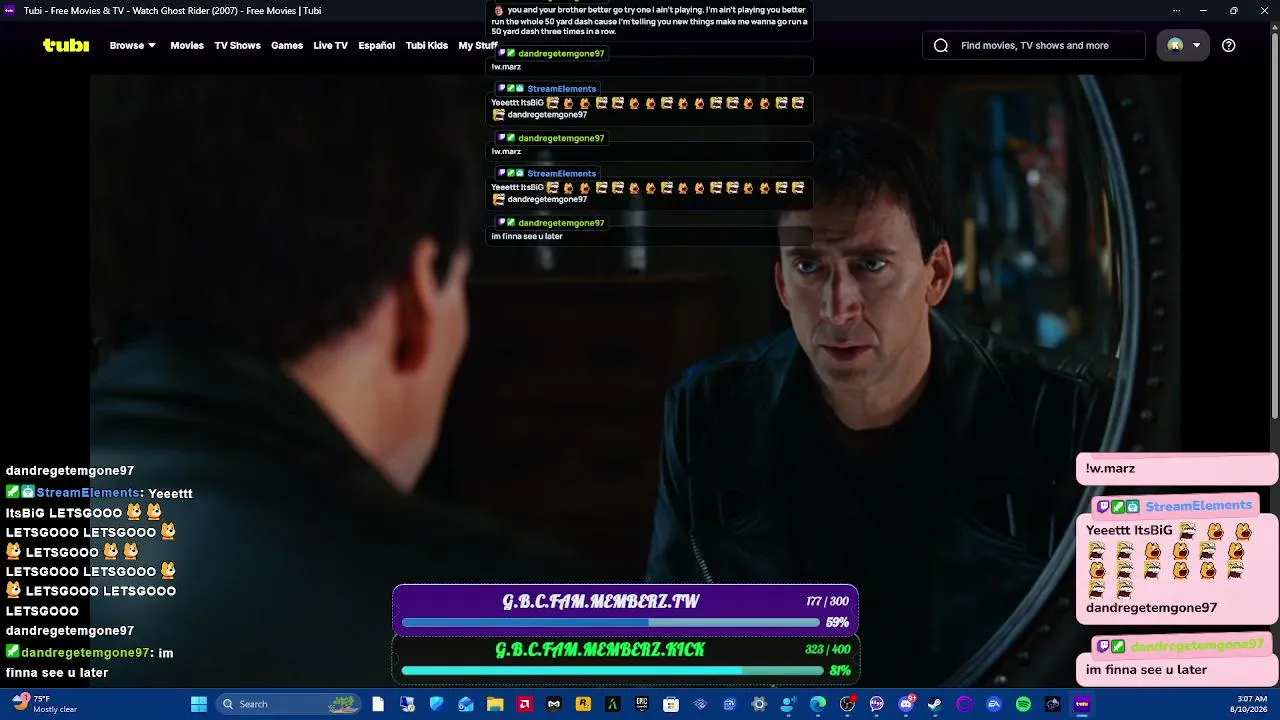Open the Español section
This screenshot has height=720, width=1280.
click(x=377, y=45)
